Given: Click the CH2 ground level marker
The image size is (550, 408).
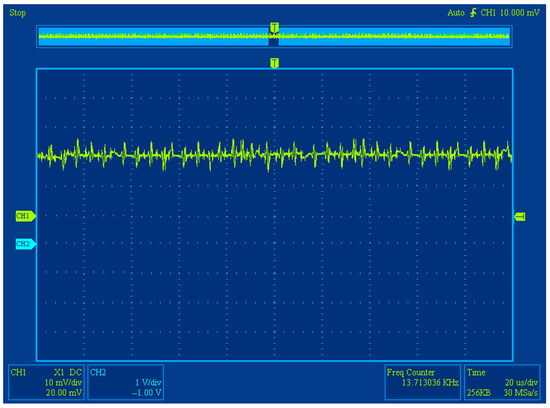Looking at the screenshot, I should (x=26, y=243).
